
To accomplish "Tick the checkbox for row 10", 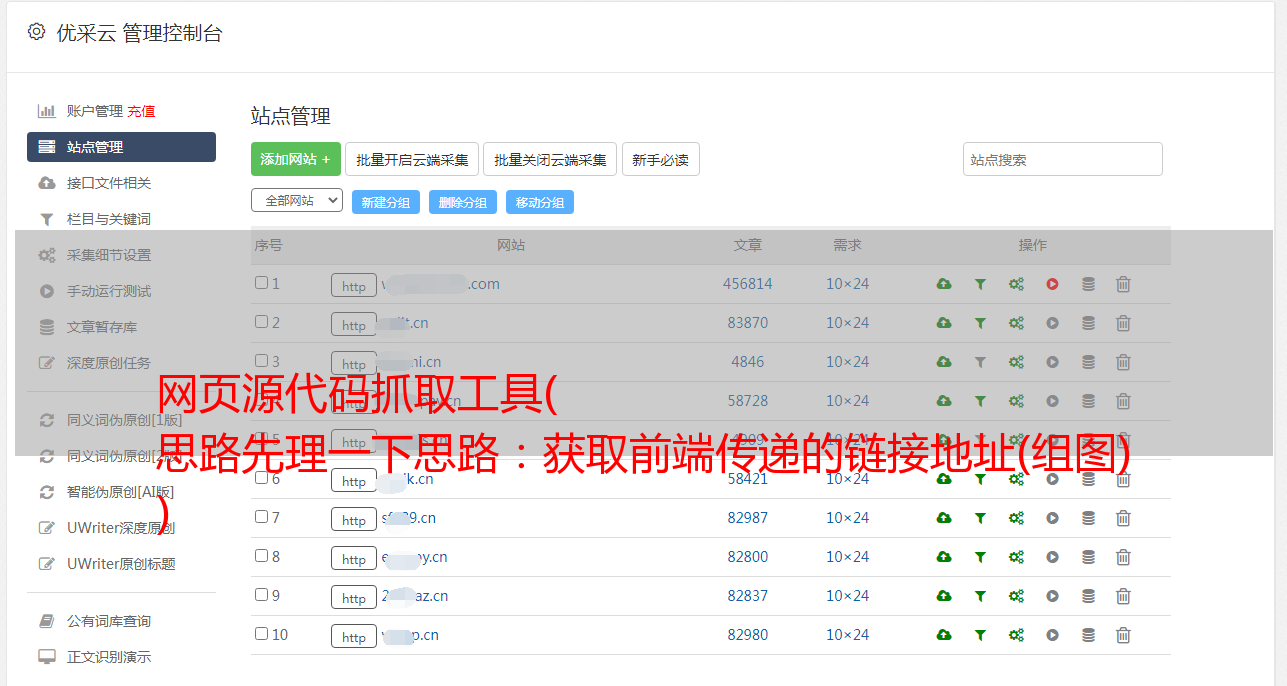I will (x=261, y=634).
